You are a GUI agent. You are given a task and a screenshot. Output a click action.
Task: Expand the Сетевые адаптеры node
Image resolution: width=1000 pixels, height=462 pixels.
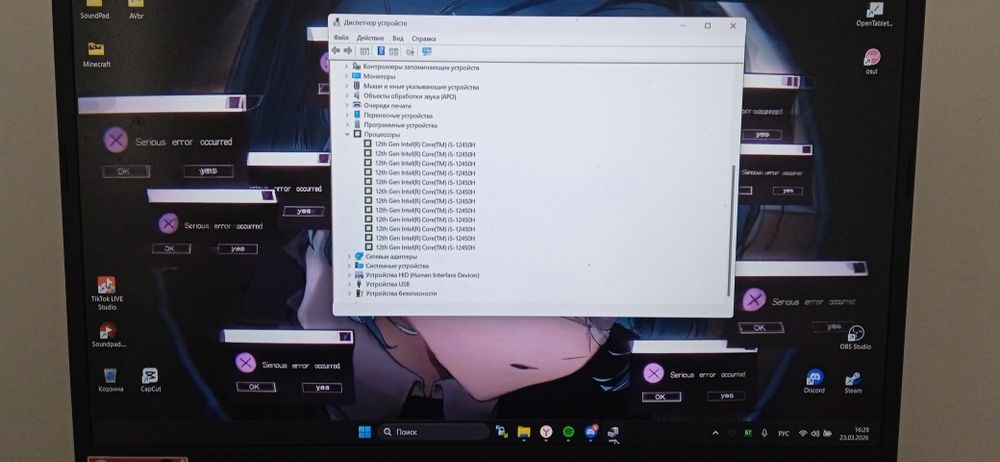[348, 256]
